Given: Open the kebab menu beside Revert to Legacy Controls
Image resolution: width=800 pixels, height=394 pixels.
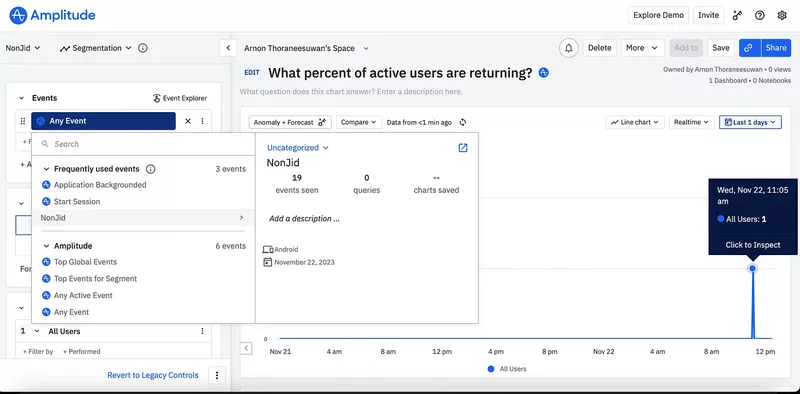Looking at the screenshot, I should [217, 375].
